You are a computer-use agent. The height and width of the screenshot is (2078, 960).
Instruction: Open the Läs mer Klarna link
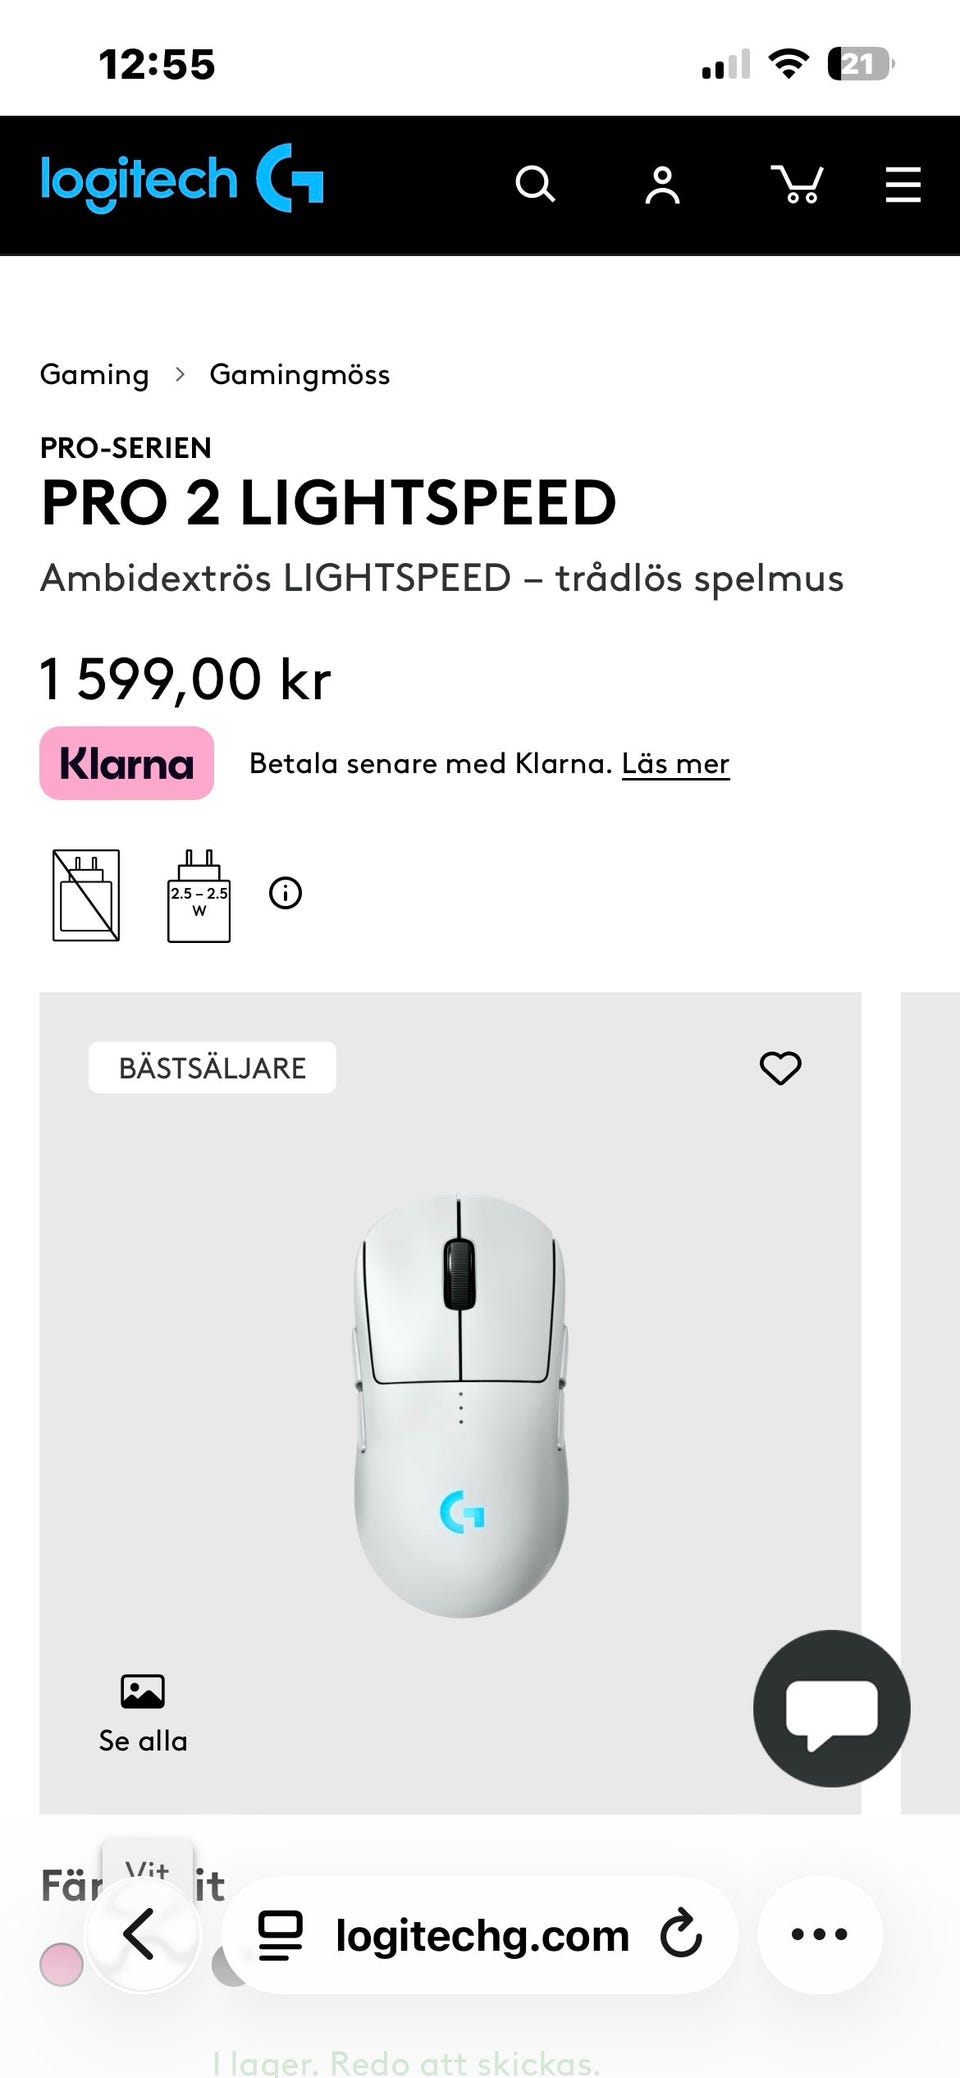[x=675, y=764]
